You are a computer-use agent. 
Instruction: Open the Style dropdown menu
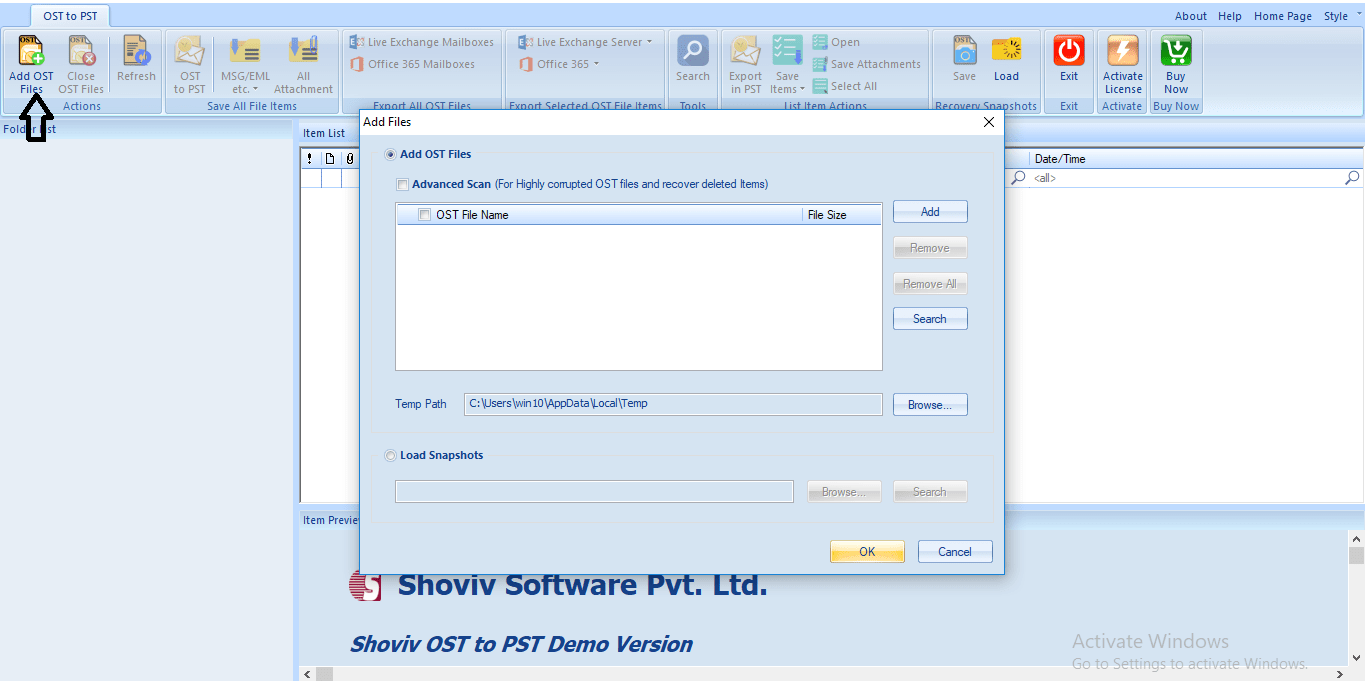(x=1340, y=16)
